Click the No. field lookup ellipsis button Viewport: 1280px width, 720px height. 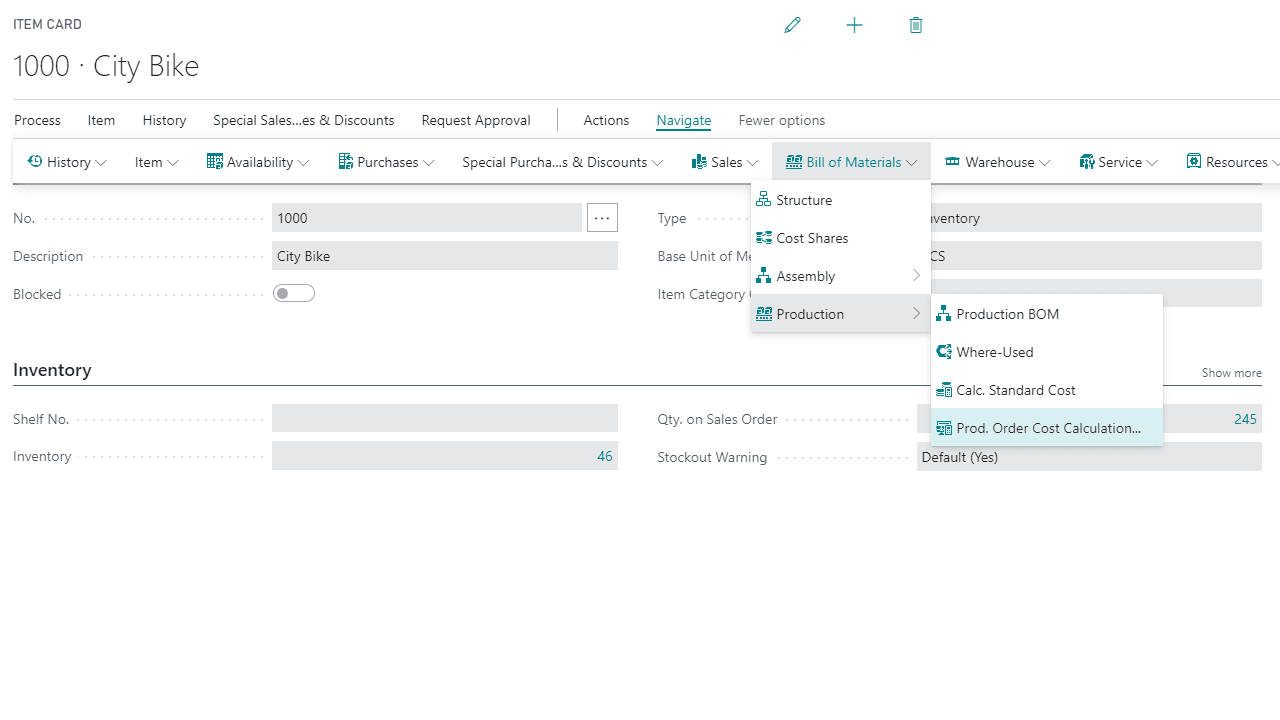pos(602,217)
